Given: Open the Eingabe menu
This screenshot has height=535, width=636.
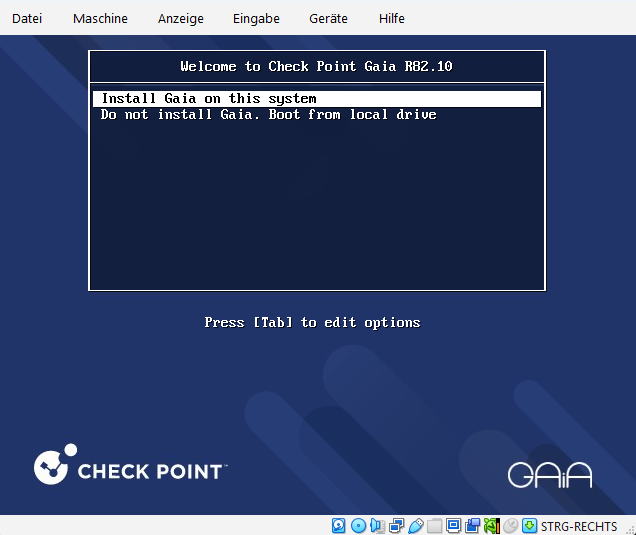Looking at the screenshot, I should [256, 19].
